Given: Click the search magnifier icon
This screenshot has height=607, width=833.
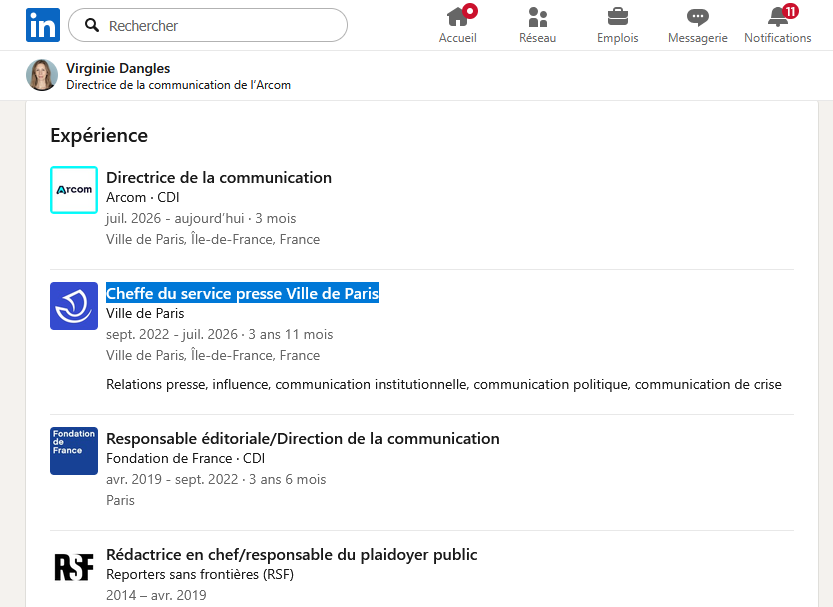Looking at the screenshot, I should tap(92, 25).
